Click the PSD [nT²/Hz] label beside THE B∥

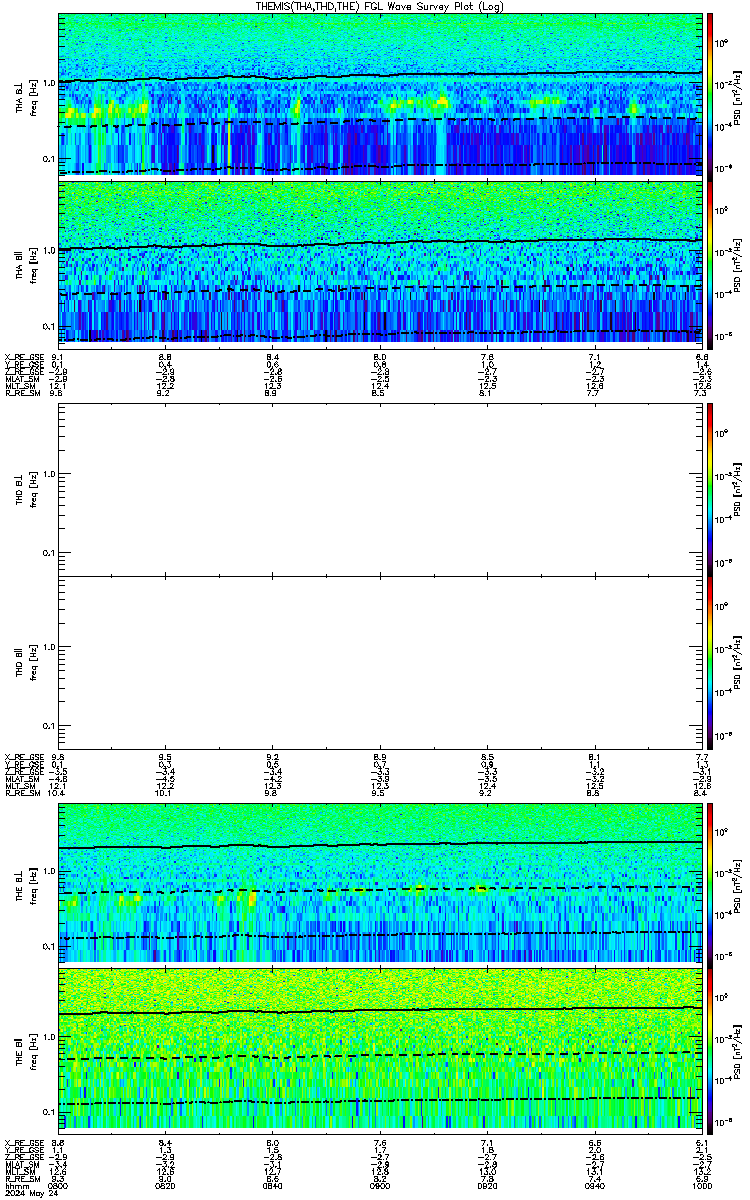(738, 1050)
